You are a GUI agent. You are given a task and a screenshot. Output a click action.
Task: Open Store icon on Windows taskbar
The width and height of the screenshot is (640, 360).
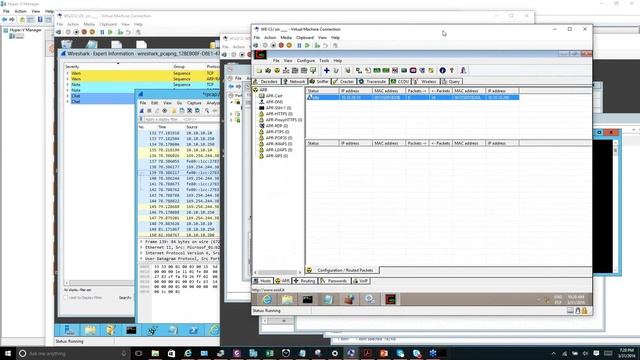[171, 353]
